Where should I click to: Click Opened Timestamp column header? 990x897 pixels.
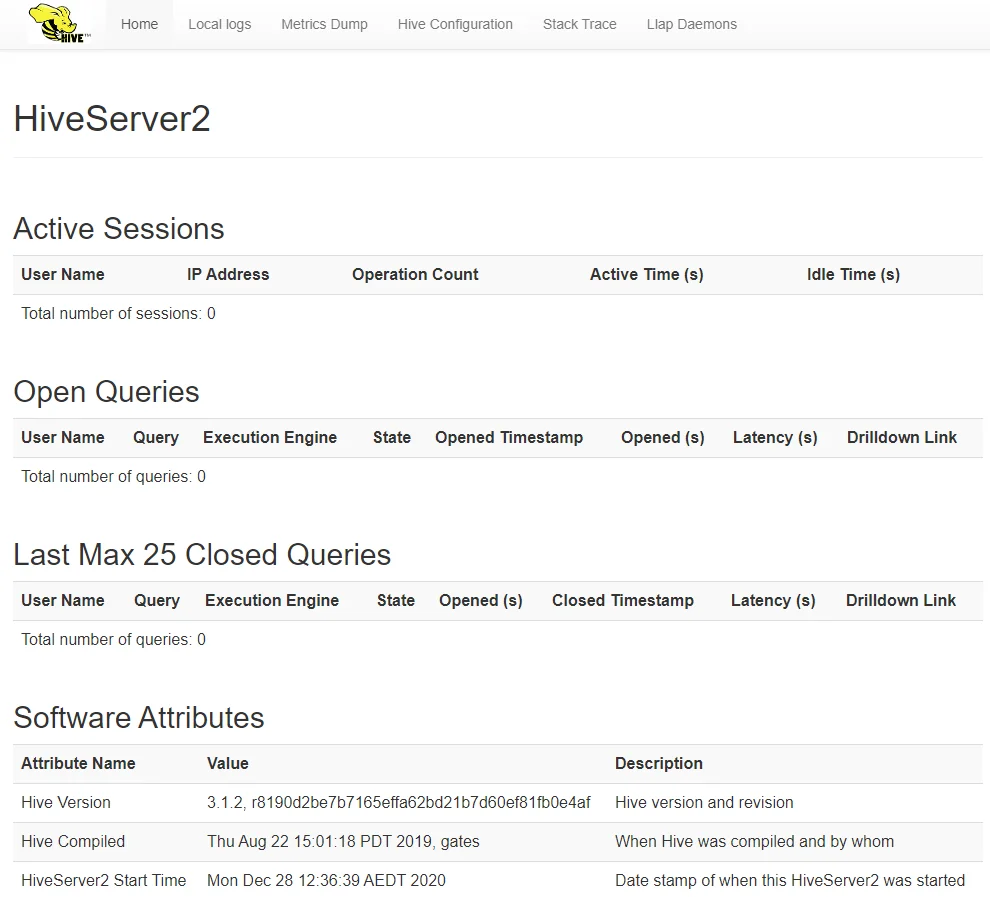[x=509, y=438]
